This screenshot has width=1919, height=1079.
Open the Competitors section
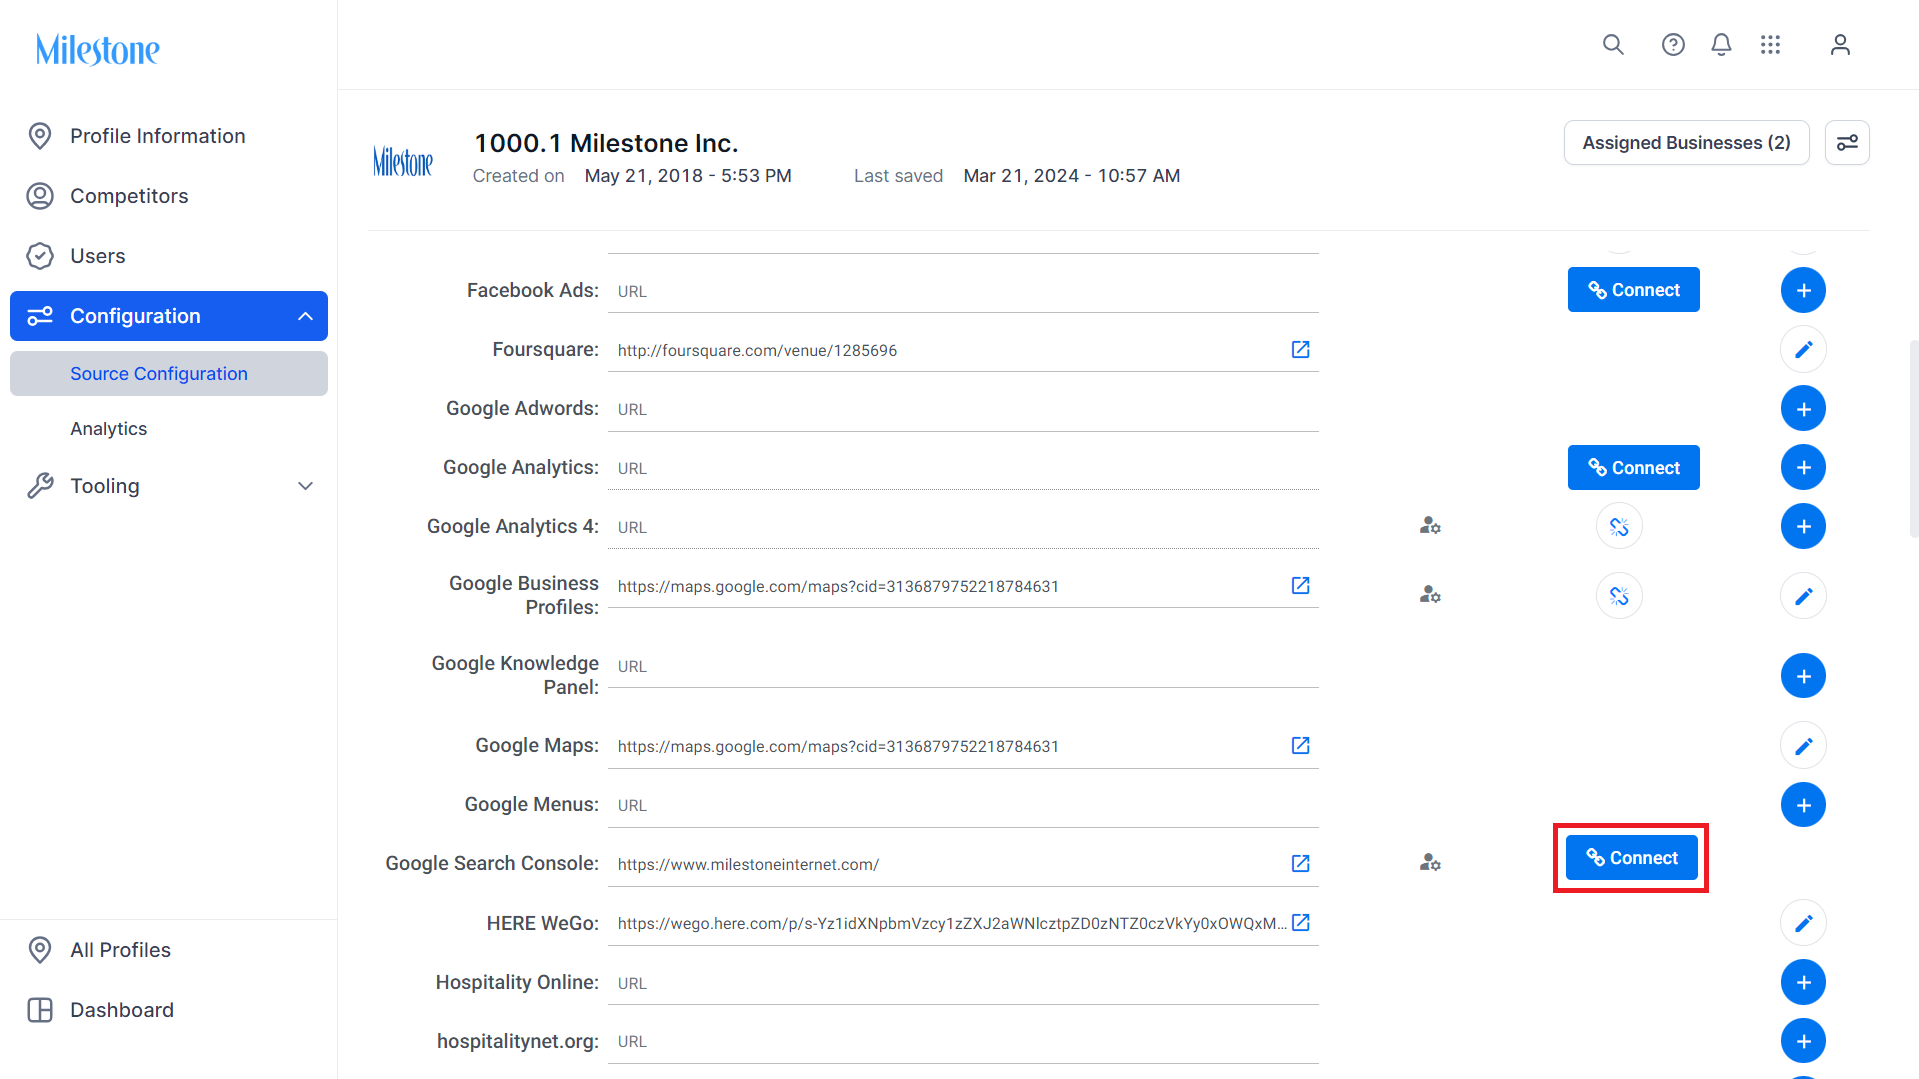pos(129,196)
